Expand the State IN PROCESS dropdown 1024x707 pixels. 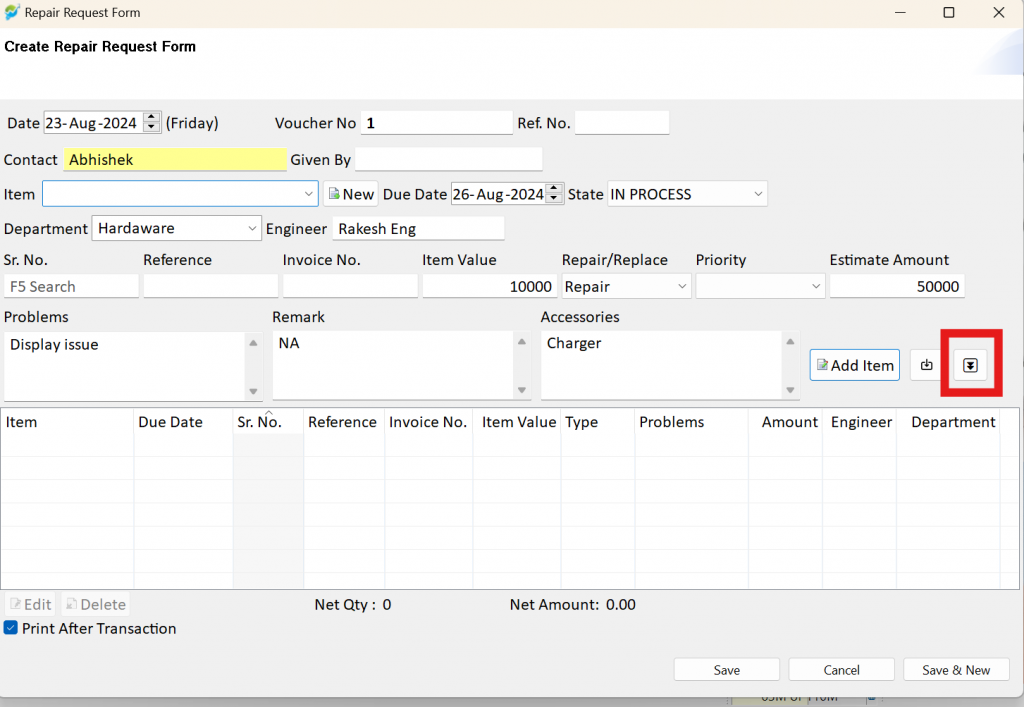tap(758, 194)
